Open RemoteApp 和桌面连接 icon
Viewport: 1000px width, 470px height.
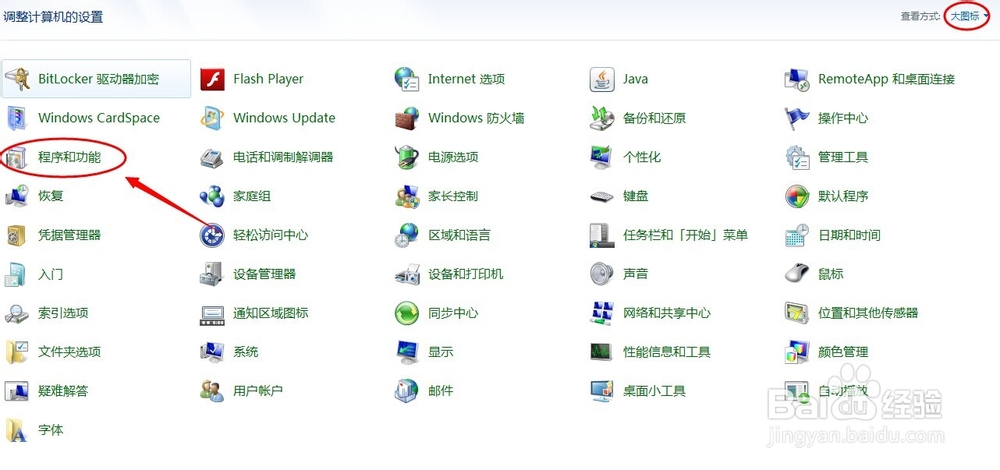point(797,80)
